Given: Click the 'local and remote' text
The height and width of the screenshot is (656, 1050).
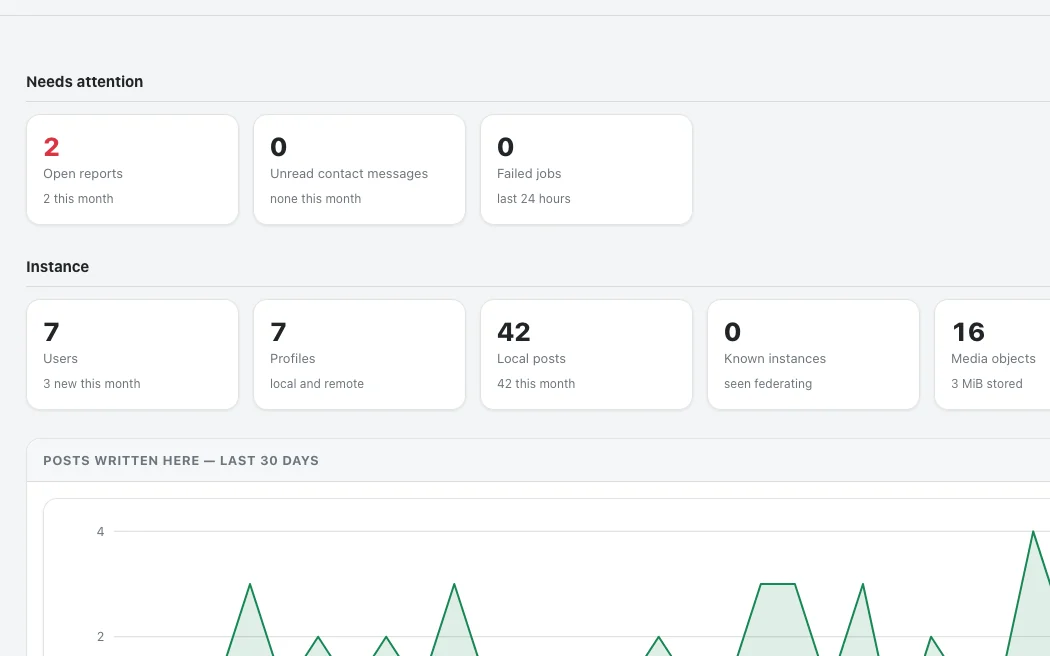Looking at the screenshot, I should [317, 384].
